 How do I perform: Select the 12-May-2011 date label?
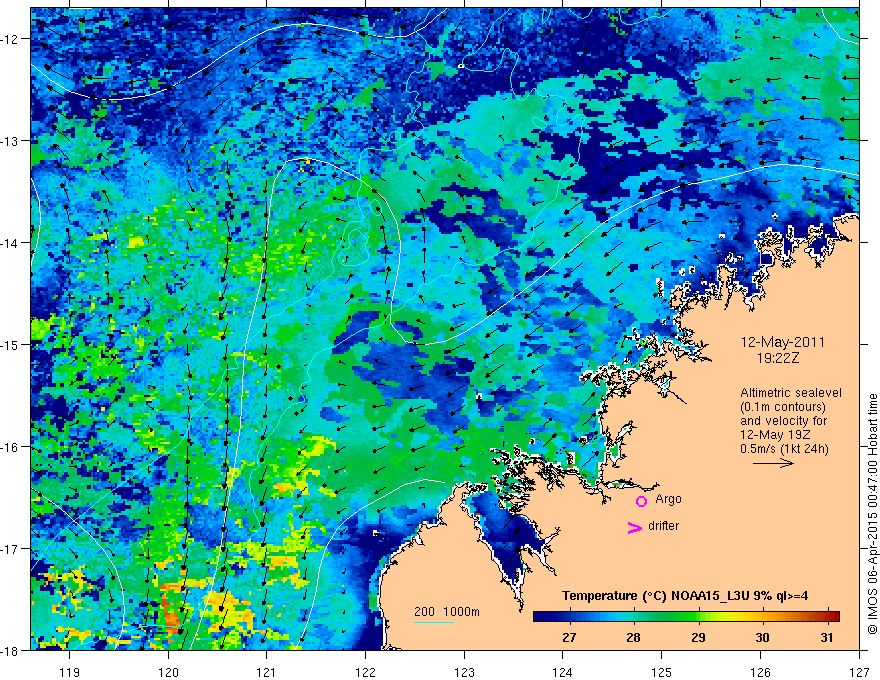coord(782,342)
